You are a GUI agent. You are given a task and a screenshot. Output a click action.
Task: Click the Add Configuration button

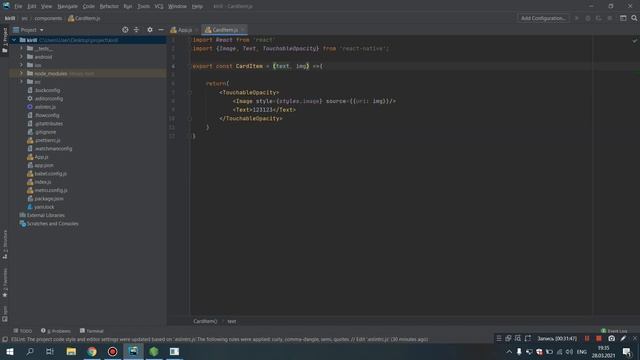[x=543, y=18]
